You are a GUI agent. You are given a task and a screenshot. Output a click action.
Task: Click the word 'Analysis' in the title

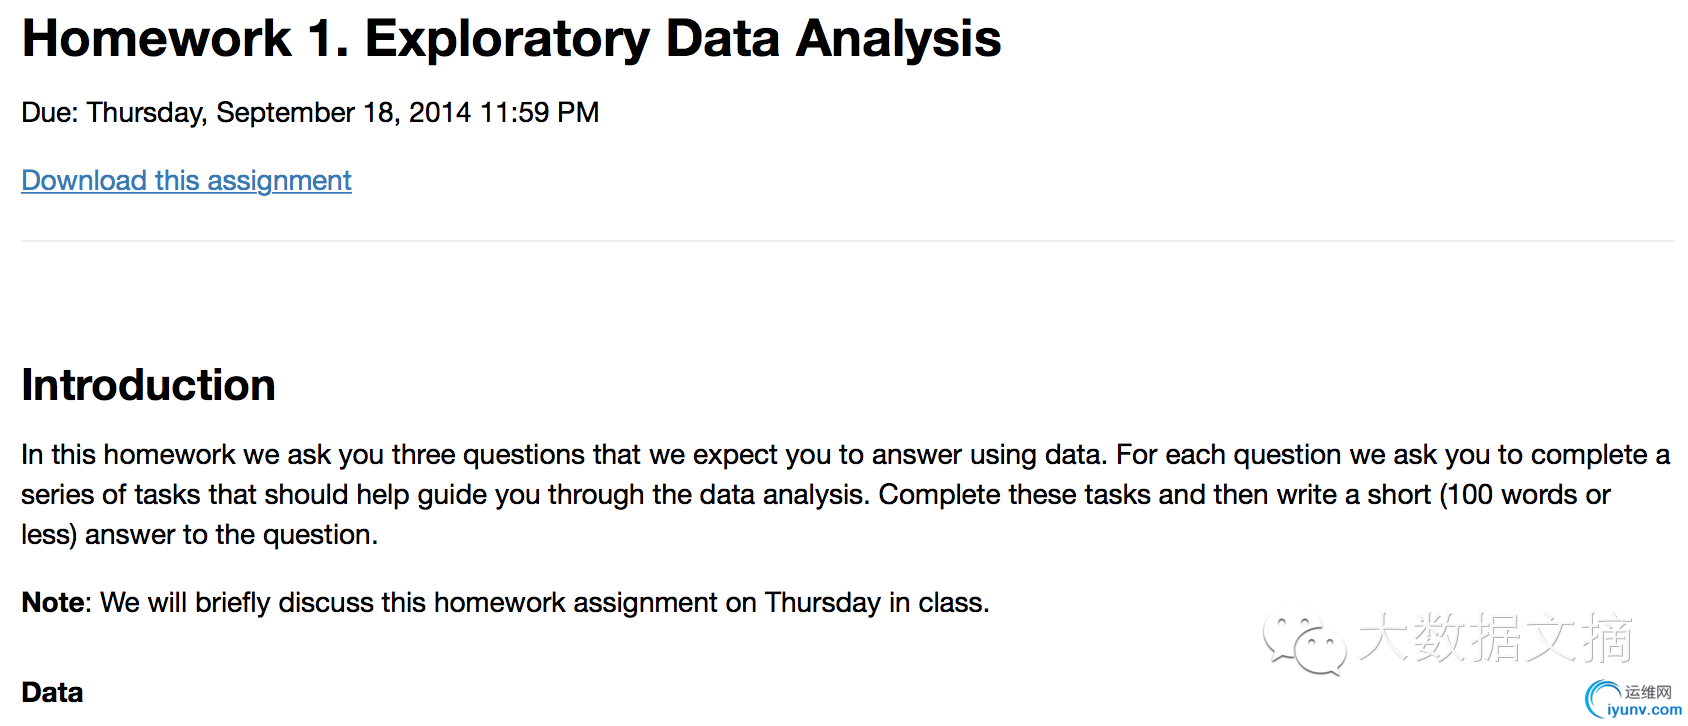pos(898,39)
